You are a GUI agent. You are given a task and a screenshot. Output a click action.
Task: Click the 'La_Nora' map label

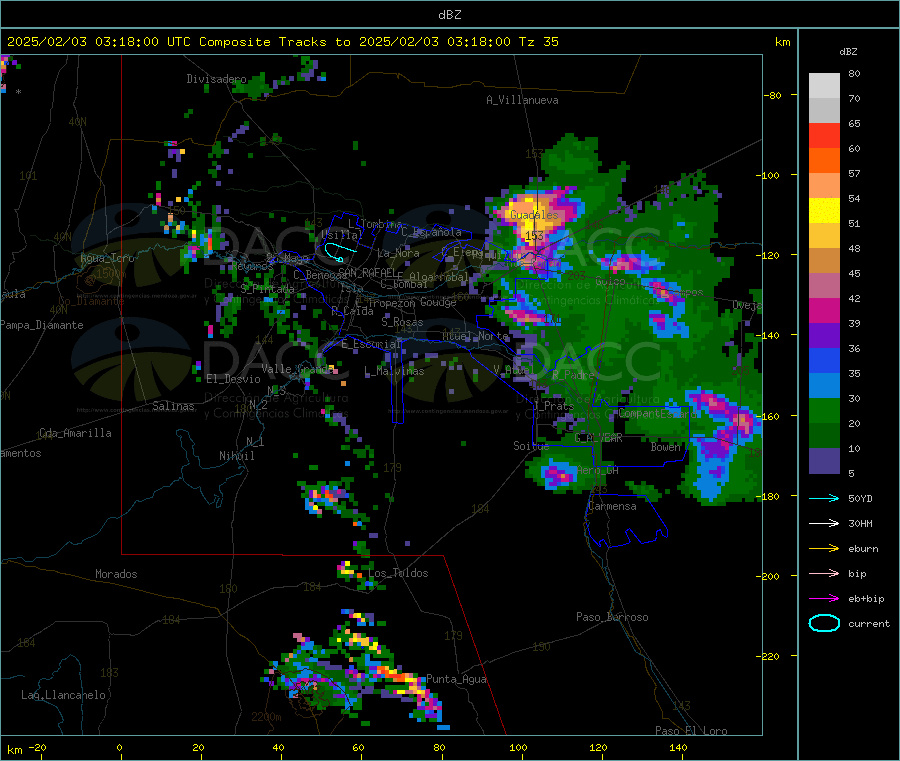[398, 253]
